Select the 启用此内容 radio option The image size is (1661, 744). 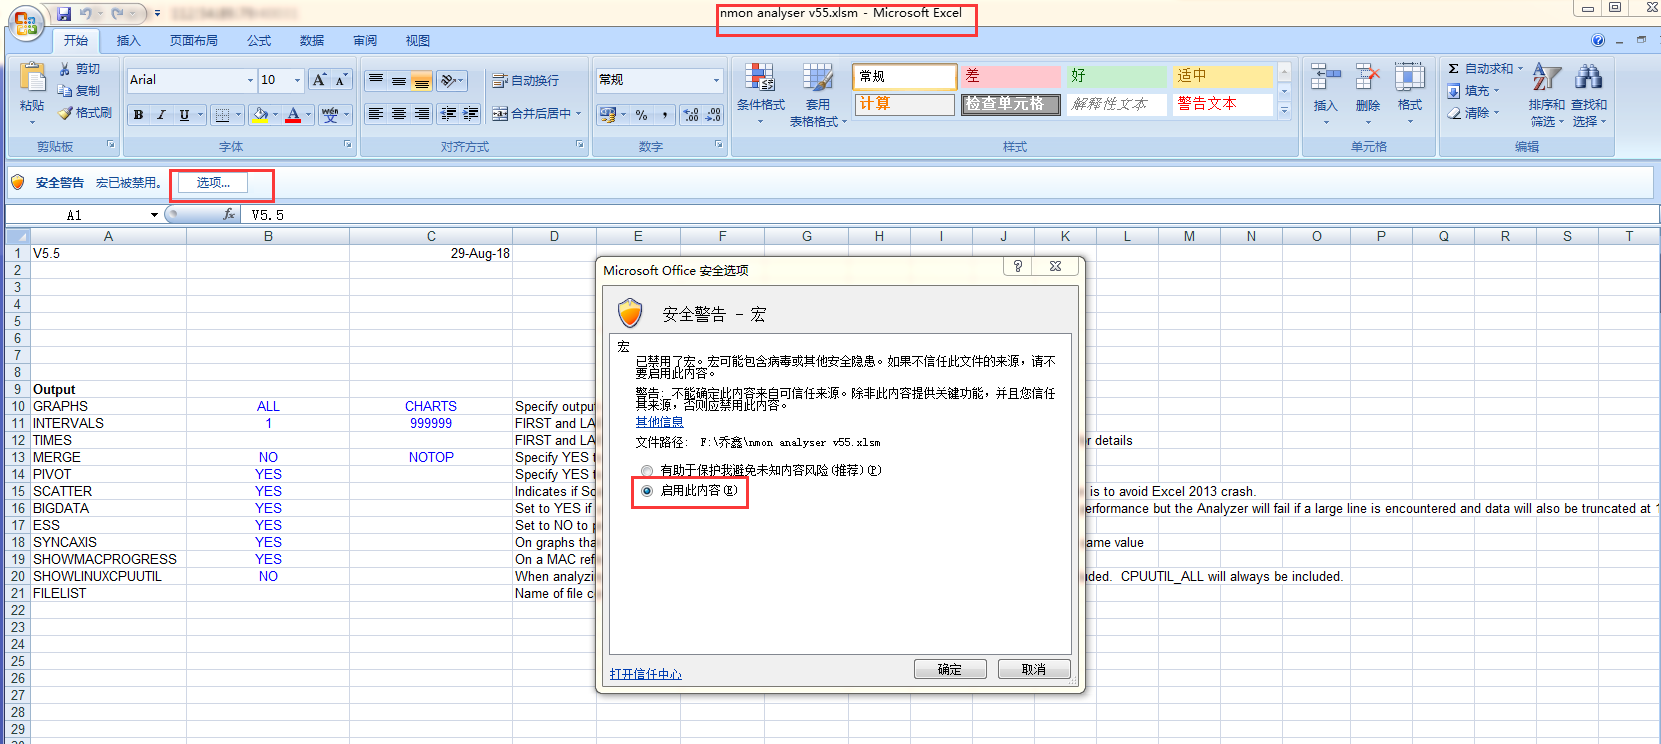(647, 491)
